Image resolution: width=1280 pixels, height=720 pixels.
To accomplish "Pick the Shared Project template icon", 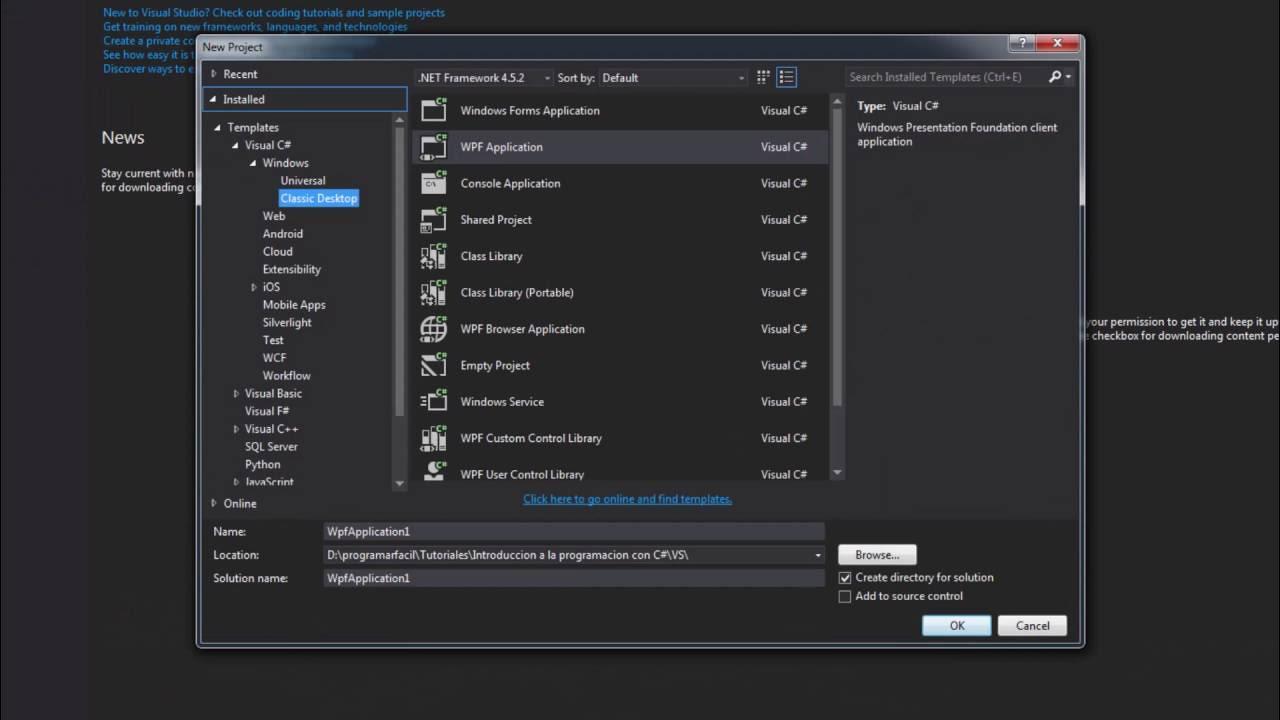I will click(x=434, y=220).
